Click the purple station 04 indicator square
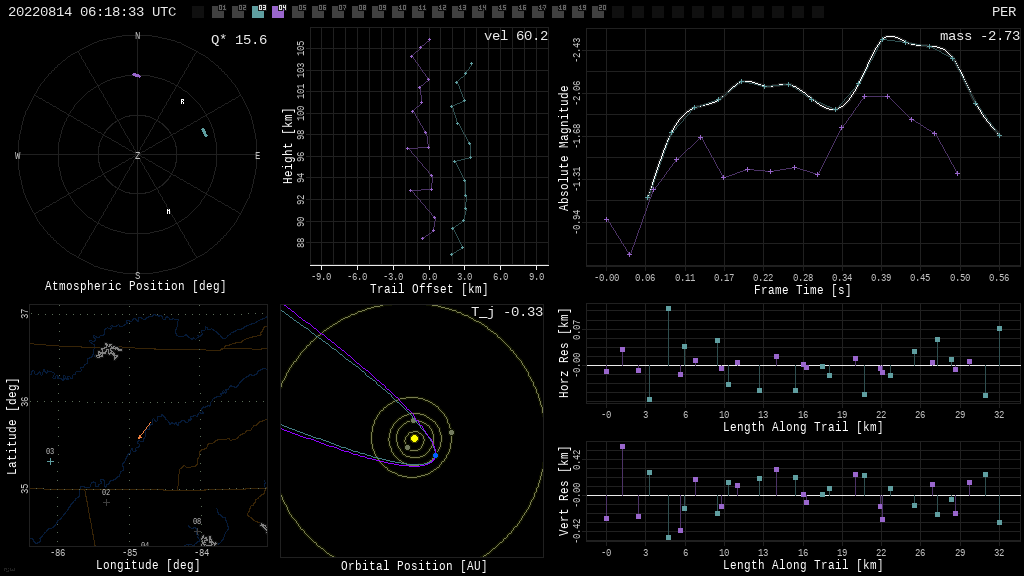Viewport: 1024px width, 576px height. pyautogui.click(x=278, y=13)
